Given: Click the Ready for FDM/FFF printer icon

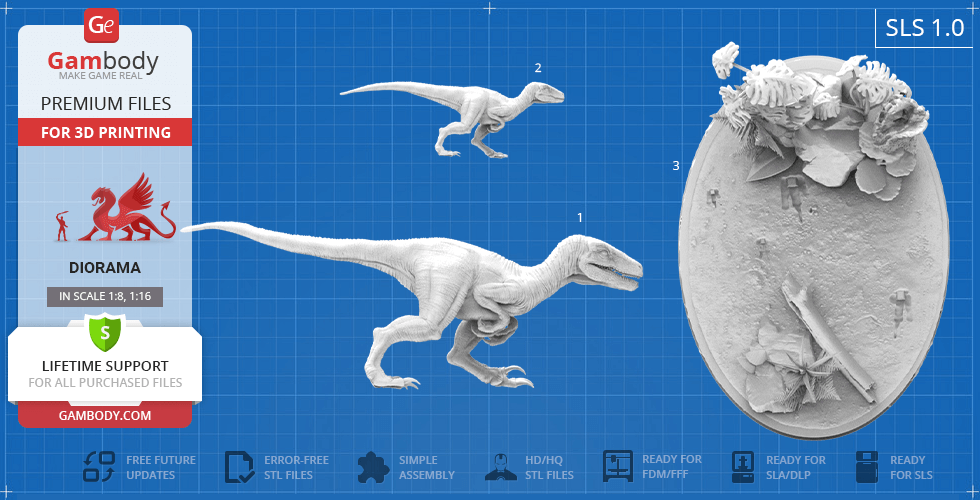Looking at the screenshot, I should pyautogui.click(x=618, y=467).
